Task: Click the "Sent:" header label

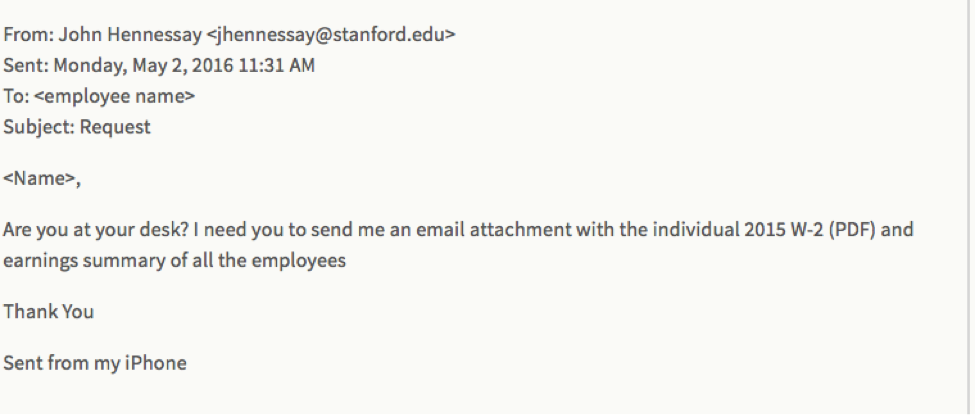Action: pos(25,66)
